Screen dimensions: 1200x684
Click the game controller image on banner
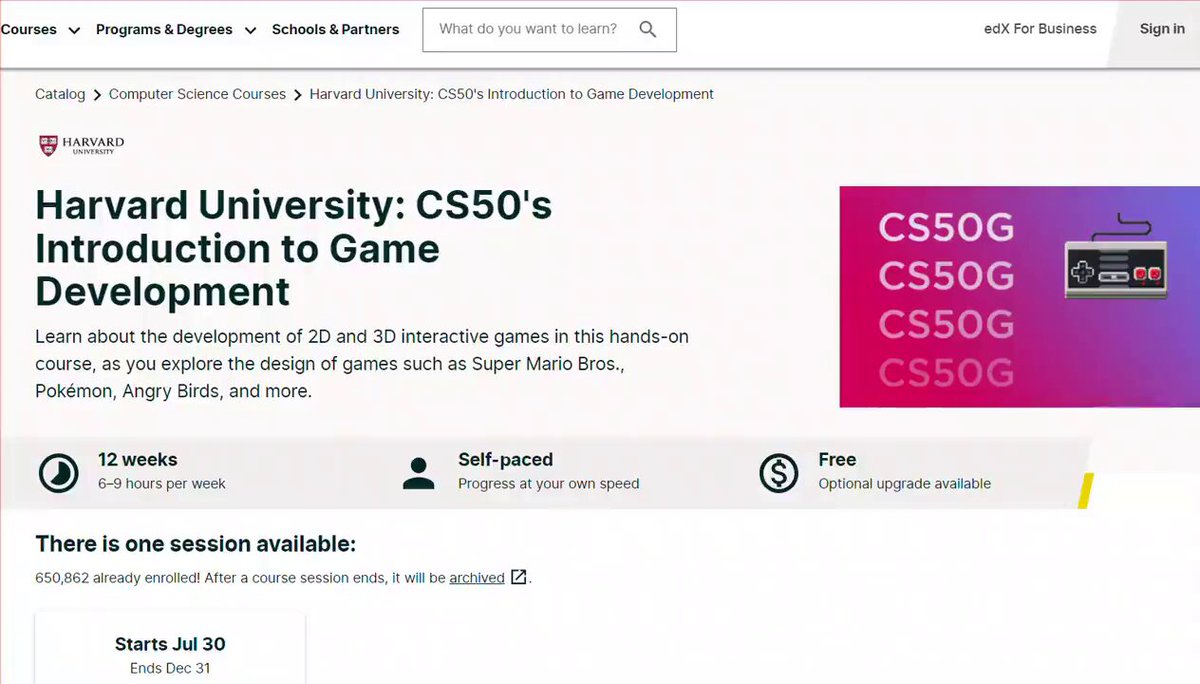[x=1116, y=262]
